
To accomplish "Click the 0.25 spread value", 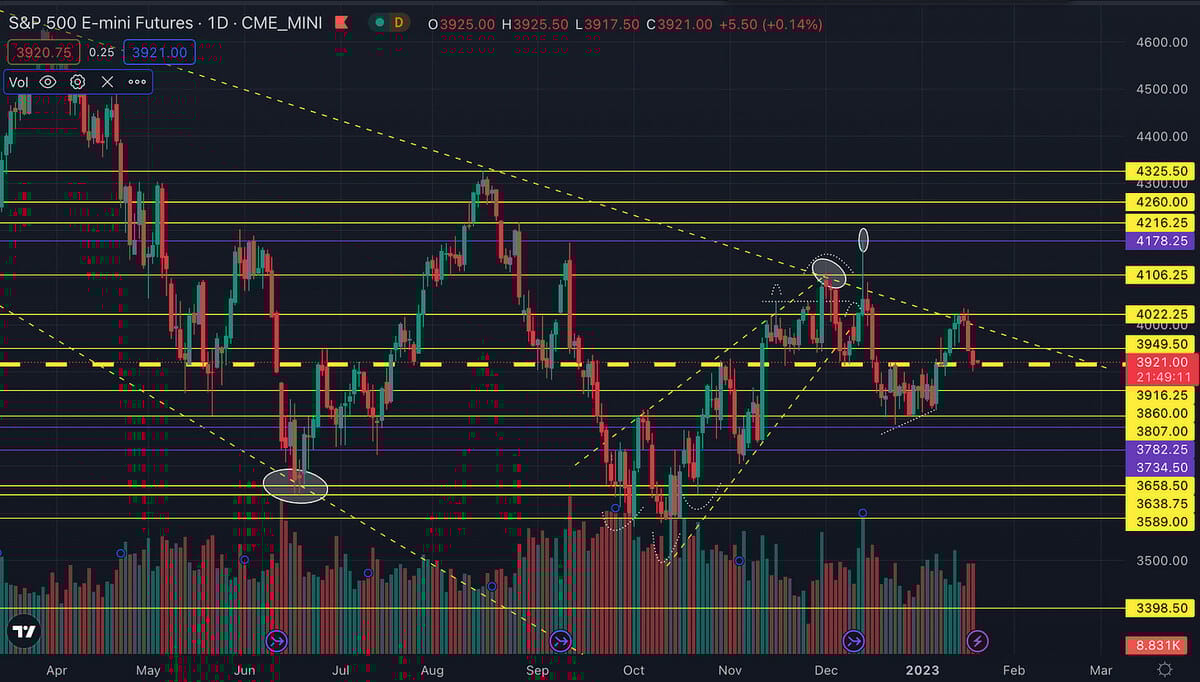I will point(102,52).
